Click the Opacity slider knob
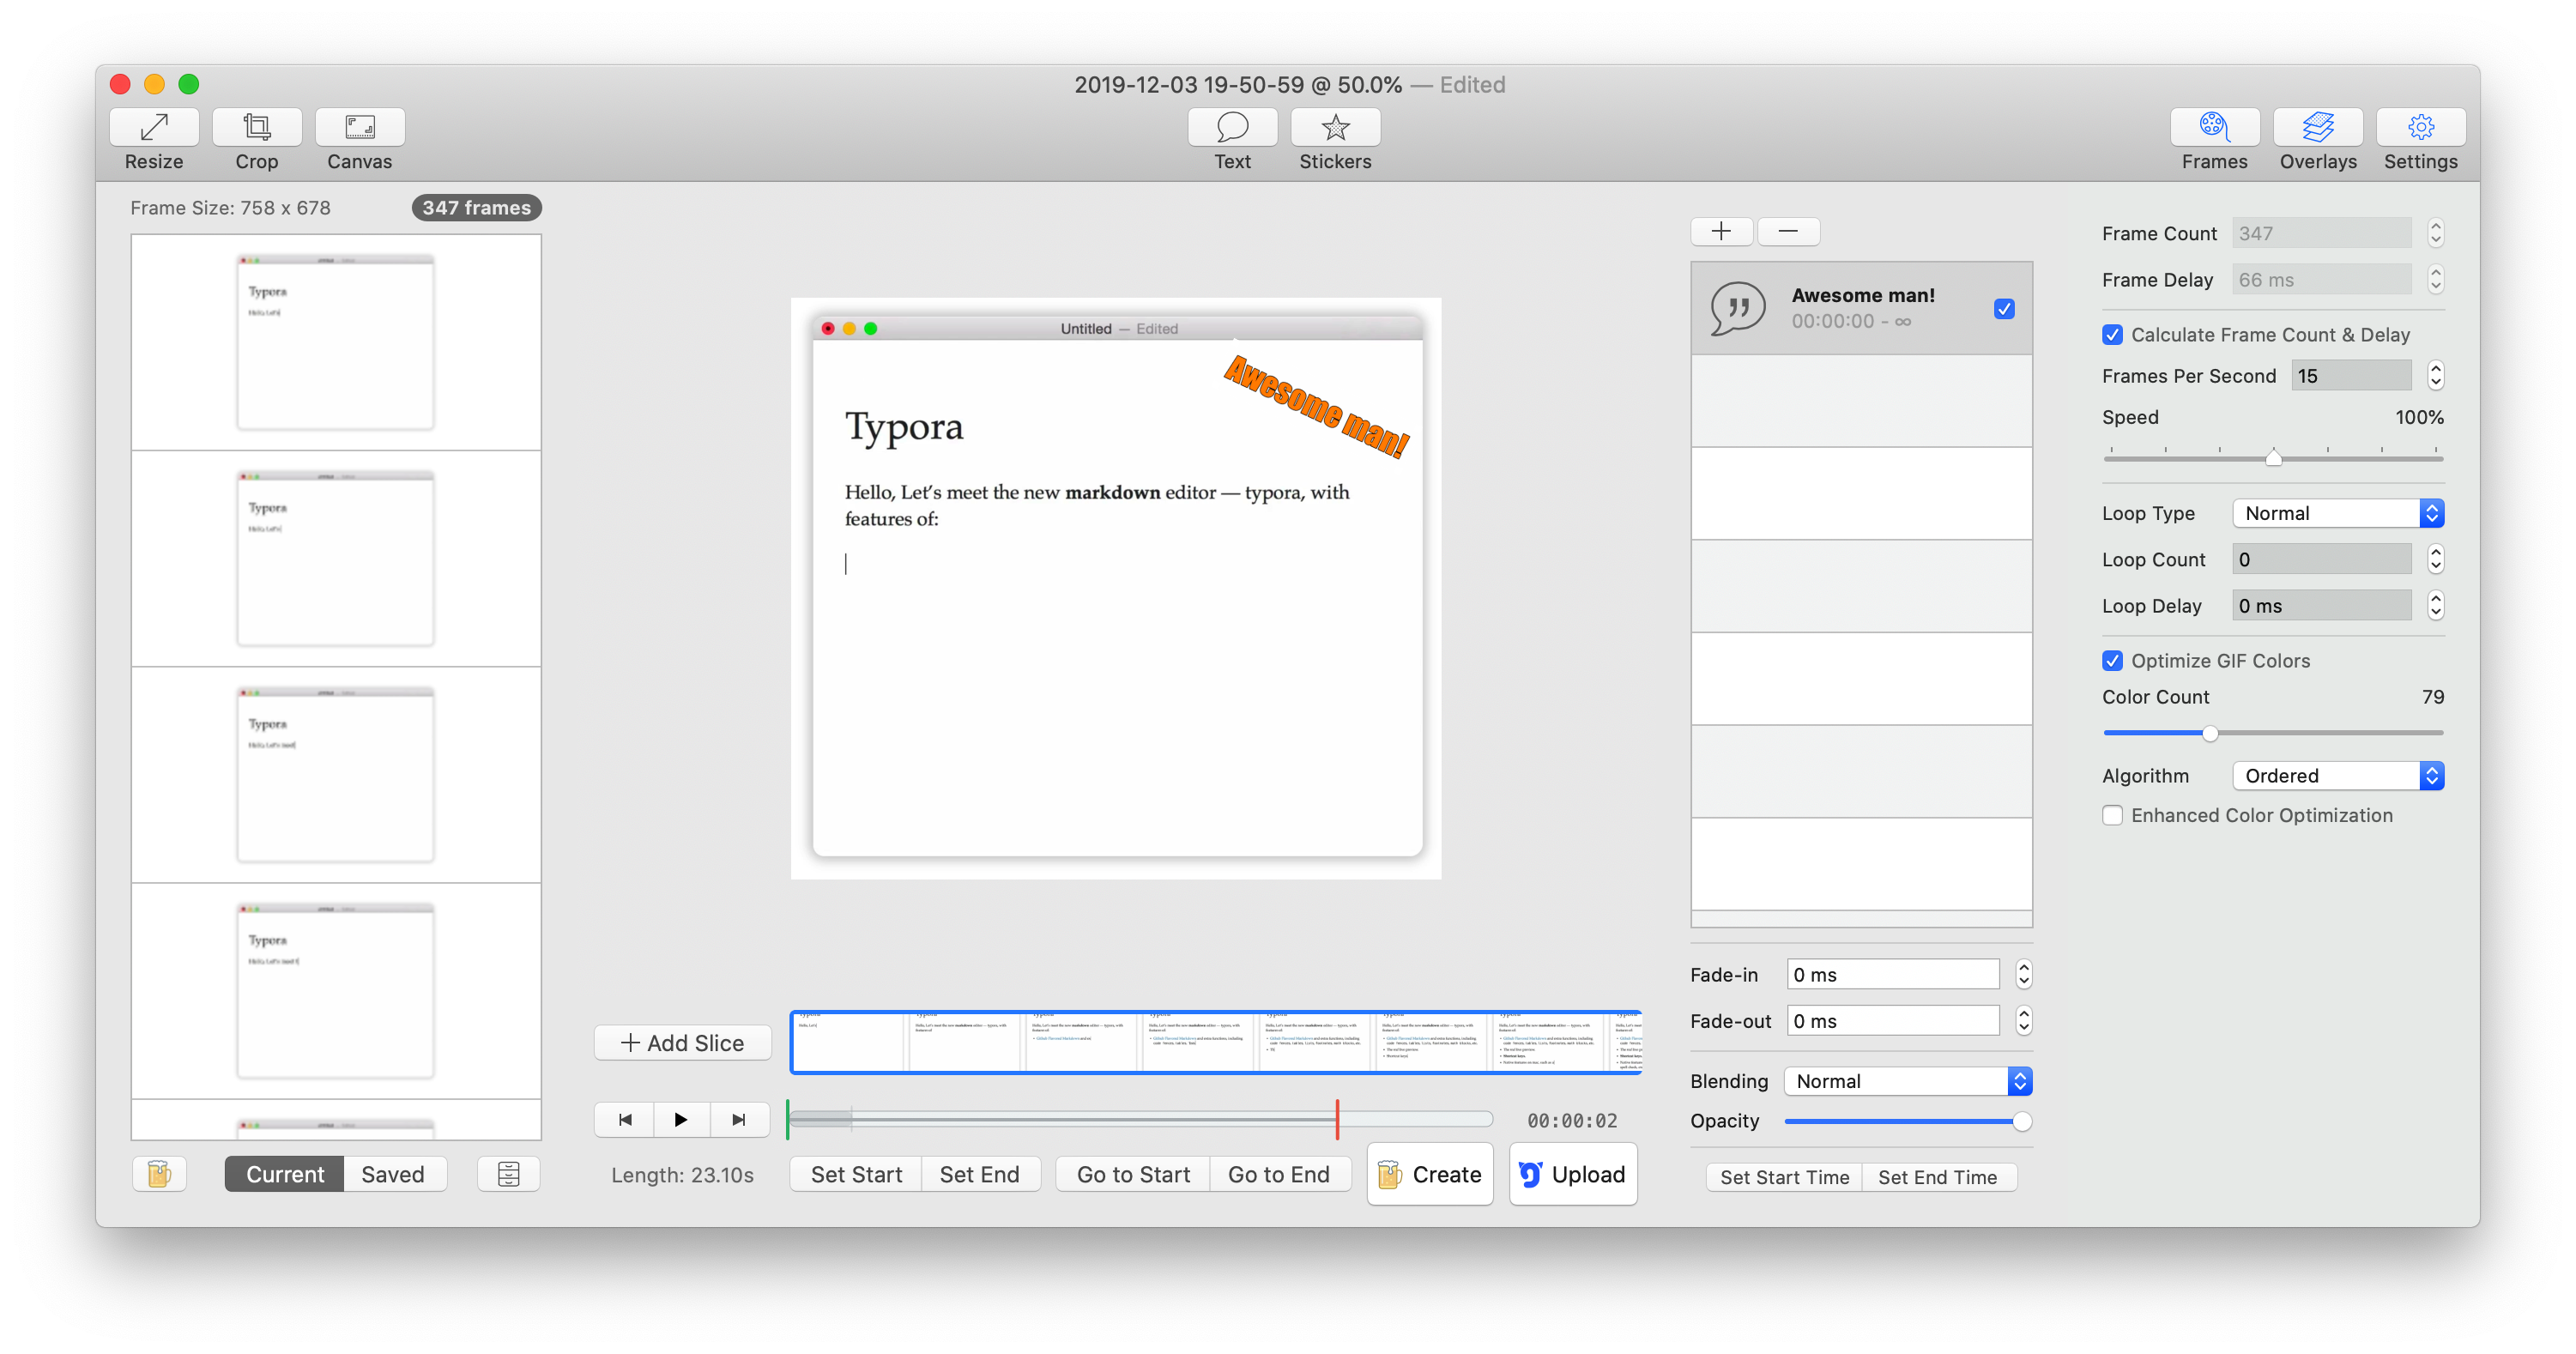This screenshot has height=1354, width=2576. [x=2022, y=1121]
